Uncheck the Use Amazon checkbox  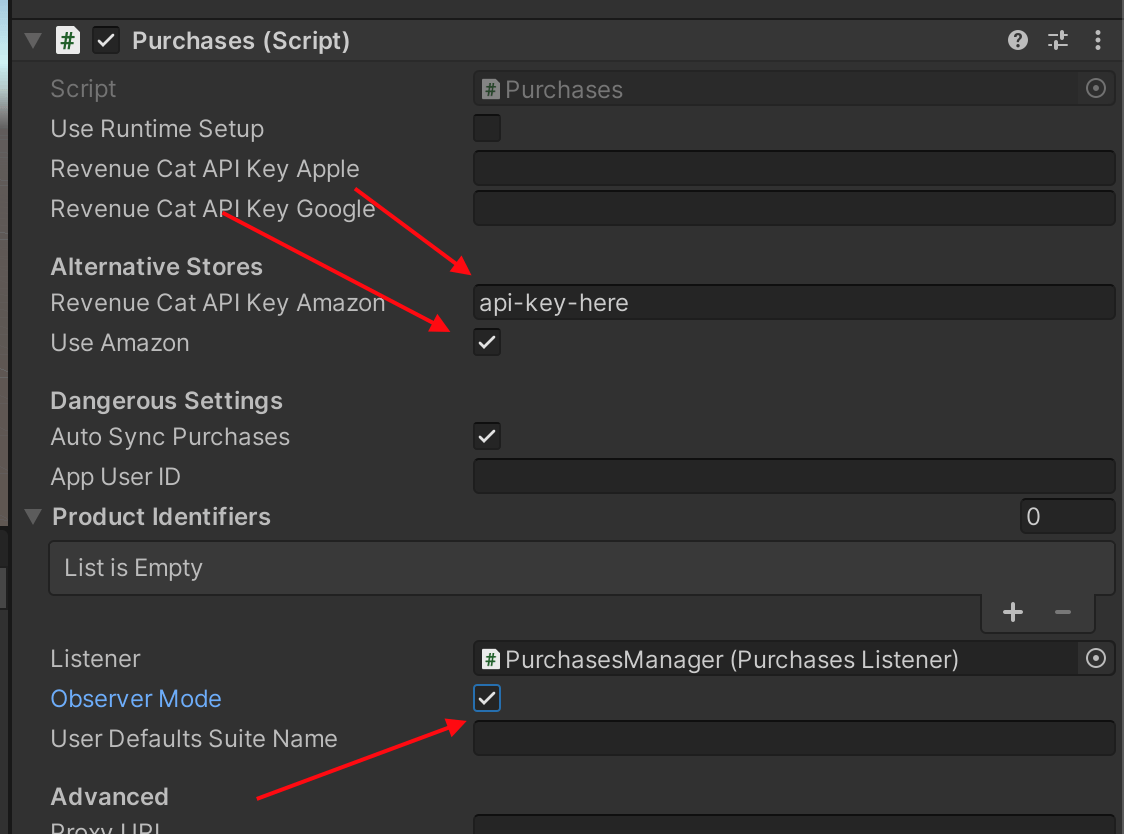pos(487,343)
